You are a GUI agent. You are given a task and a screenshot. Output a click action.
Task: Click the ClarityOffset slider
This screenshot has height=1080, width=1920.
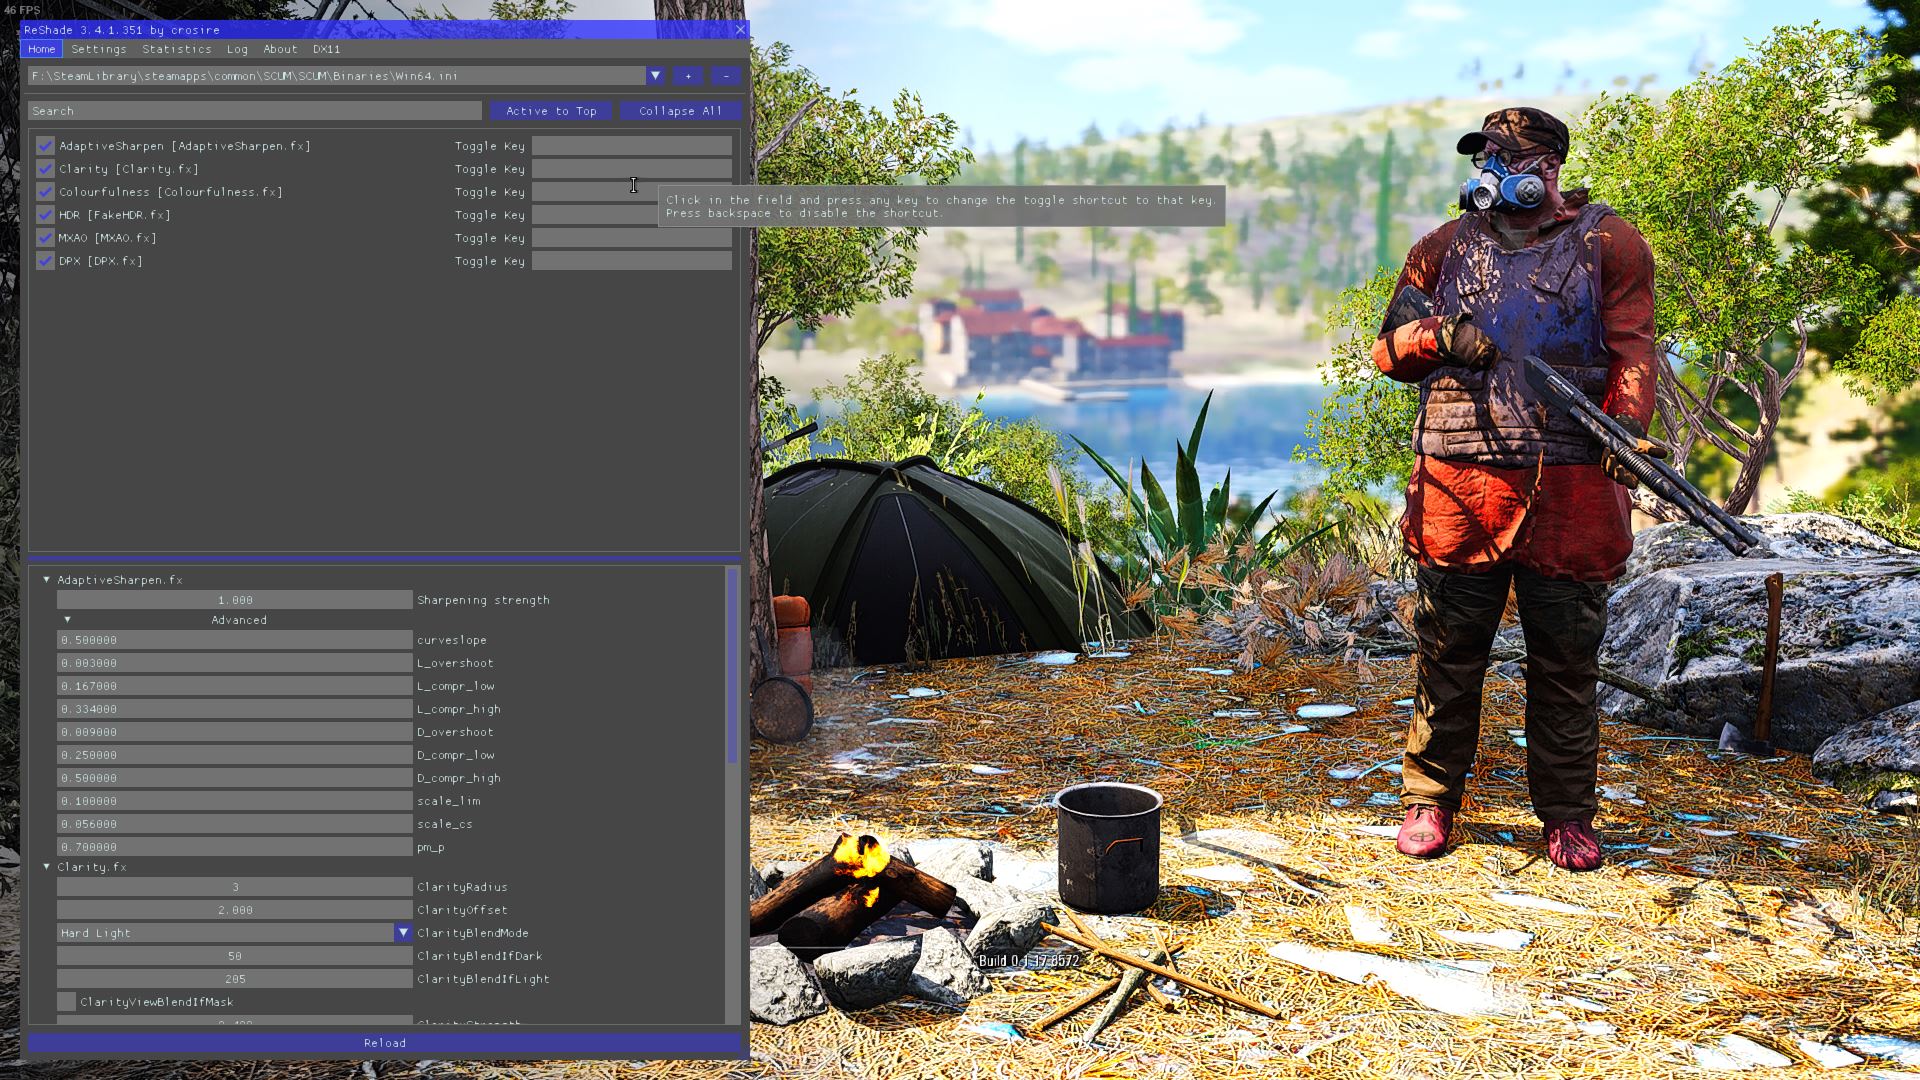(234, 910)
